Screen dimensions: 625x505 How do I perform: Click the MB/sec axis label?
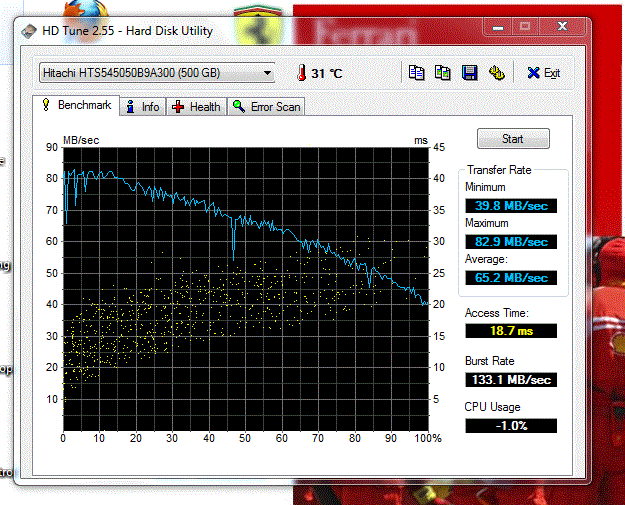81,140
